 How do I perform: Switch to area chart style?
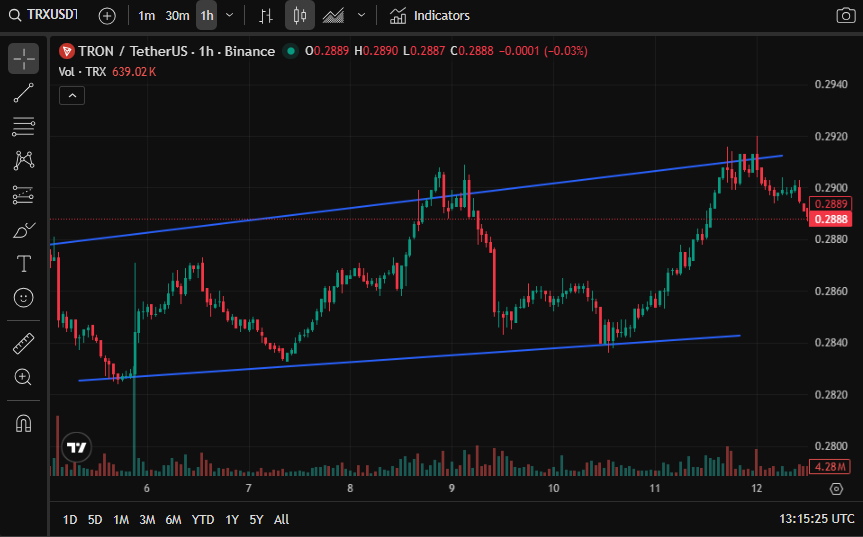tap(333, 15)
